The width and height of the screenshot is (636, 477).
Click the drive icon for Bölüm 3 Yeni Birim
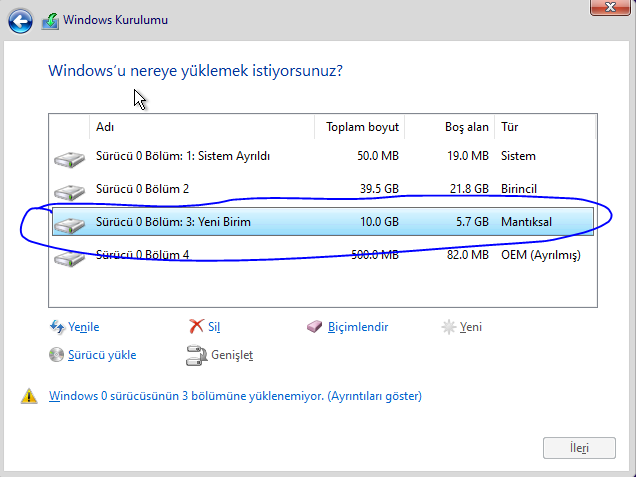(x=70, y=225)
